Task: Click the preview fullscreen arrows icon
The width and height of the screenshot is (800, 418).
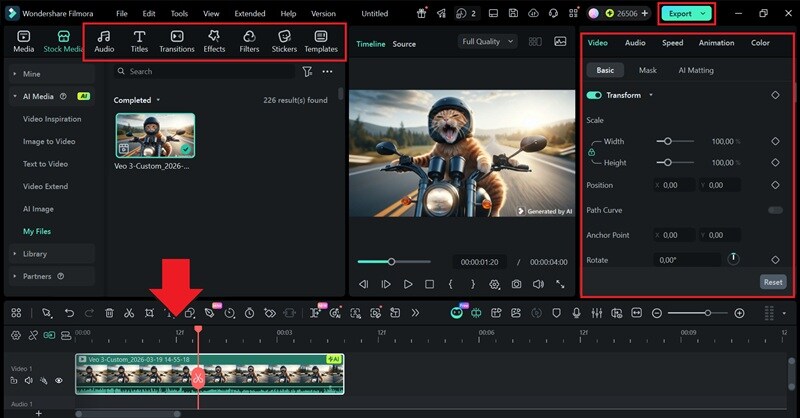Action: [x=560, y=284]
